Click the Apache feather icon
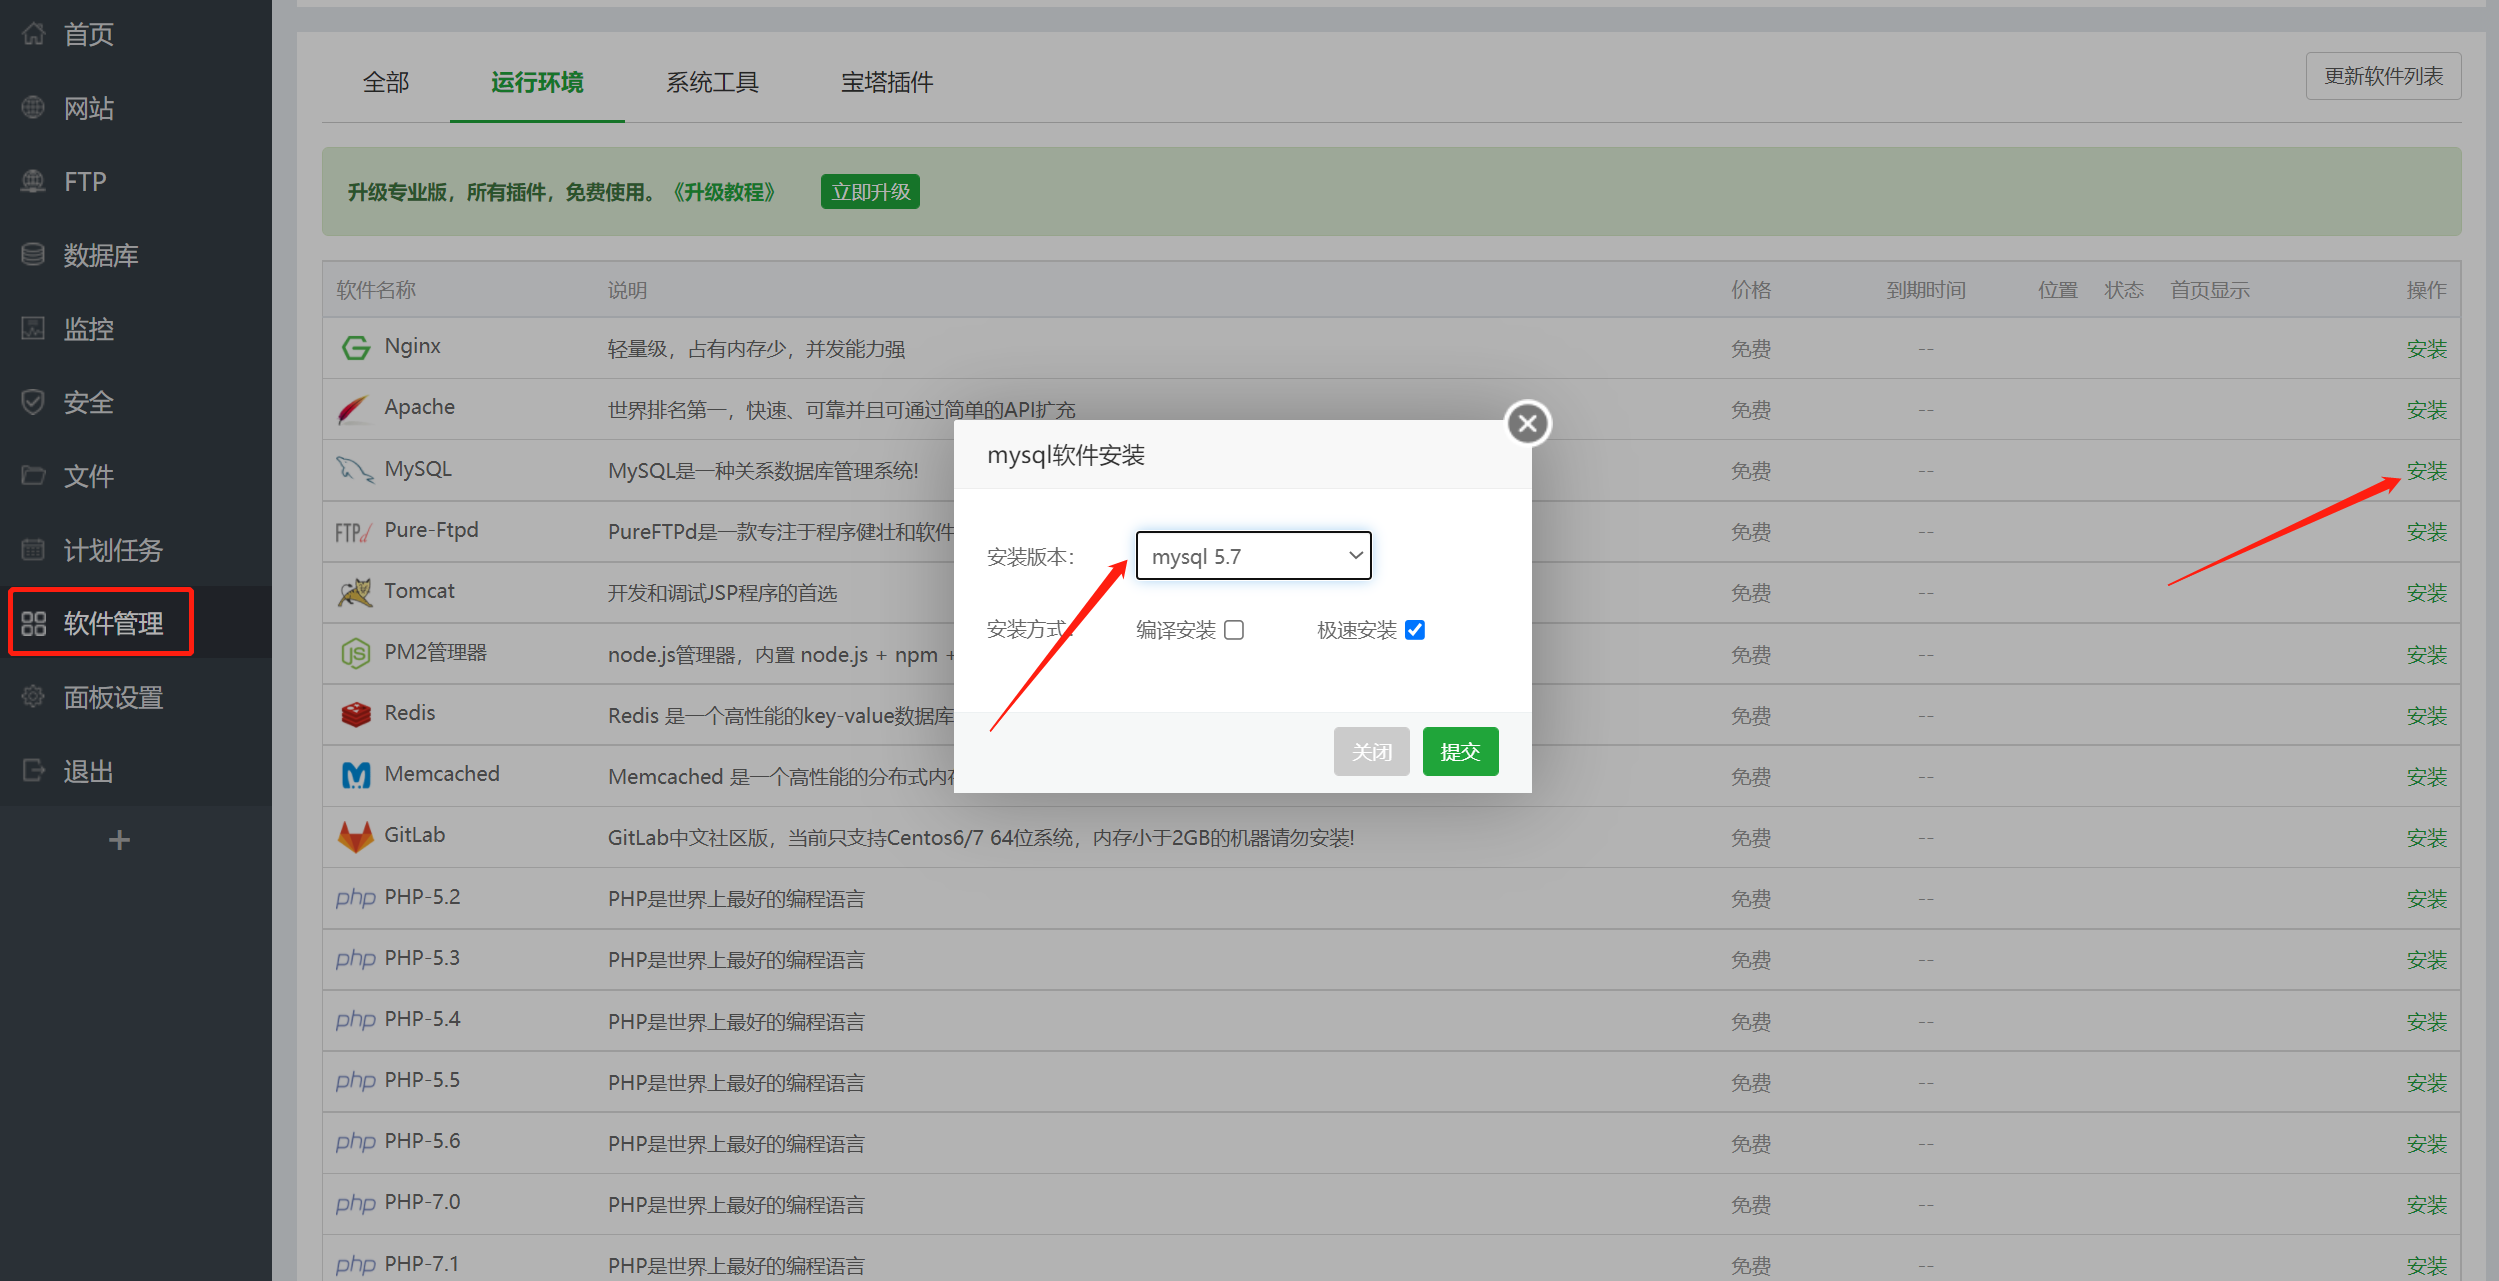The width and height of the screenshot is (2499, 1281). pos(355,409)
